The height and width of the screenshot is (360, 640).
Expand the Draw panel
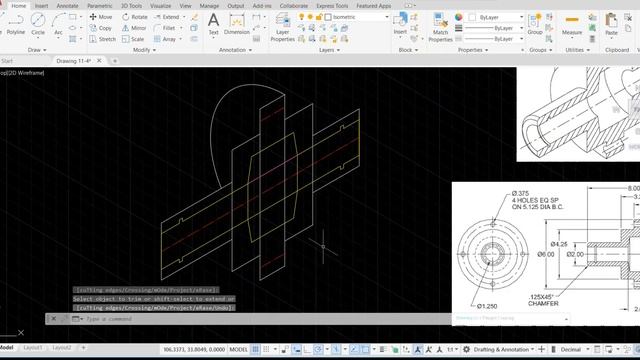point(37,50)
